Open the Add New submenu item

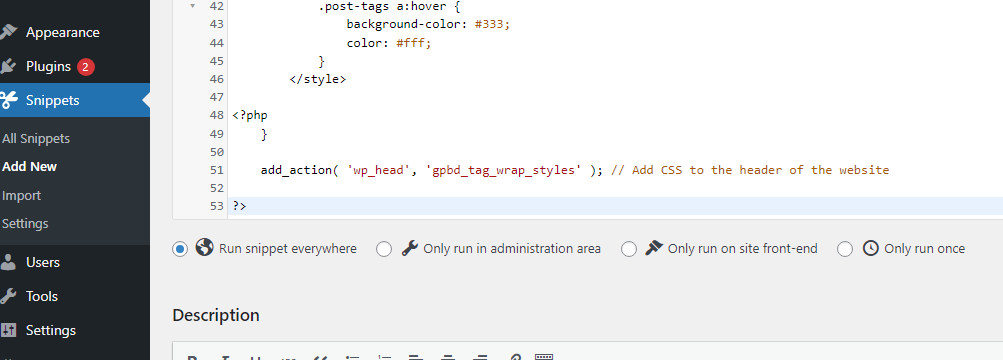tap(29, 166)
